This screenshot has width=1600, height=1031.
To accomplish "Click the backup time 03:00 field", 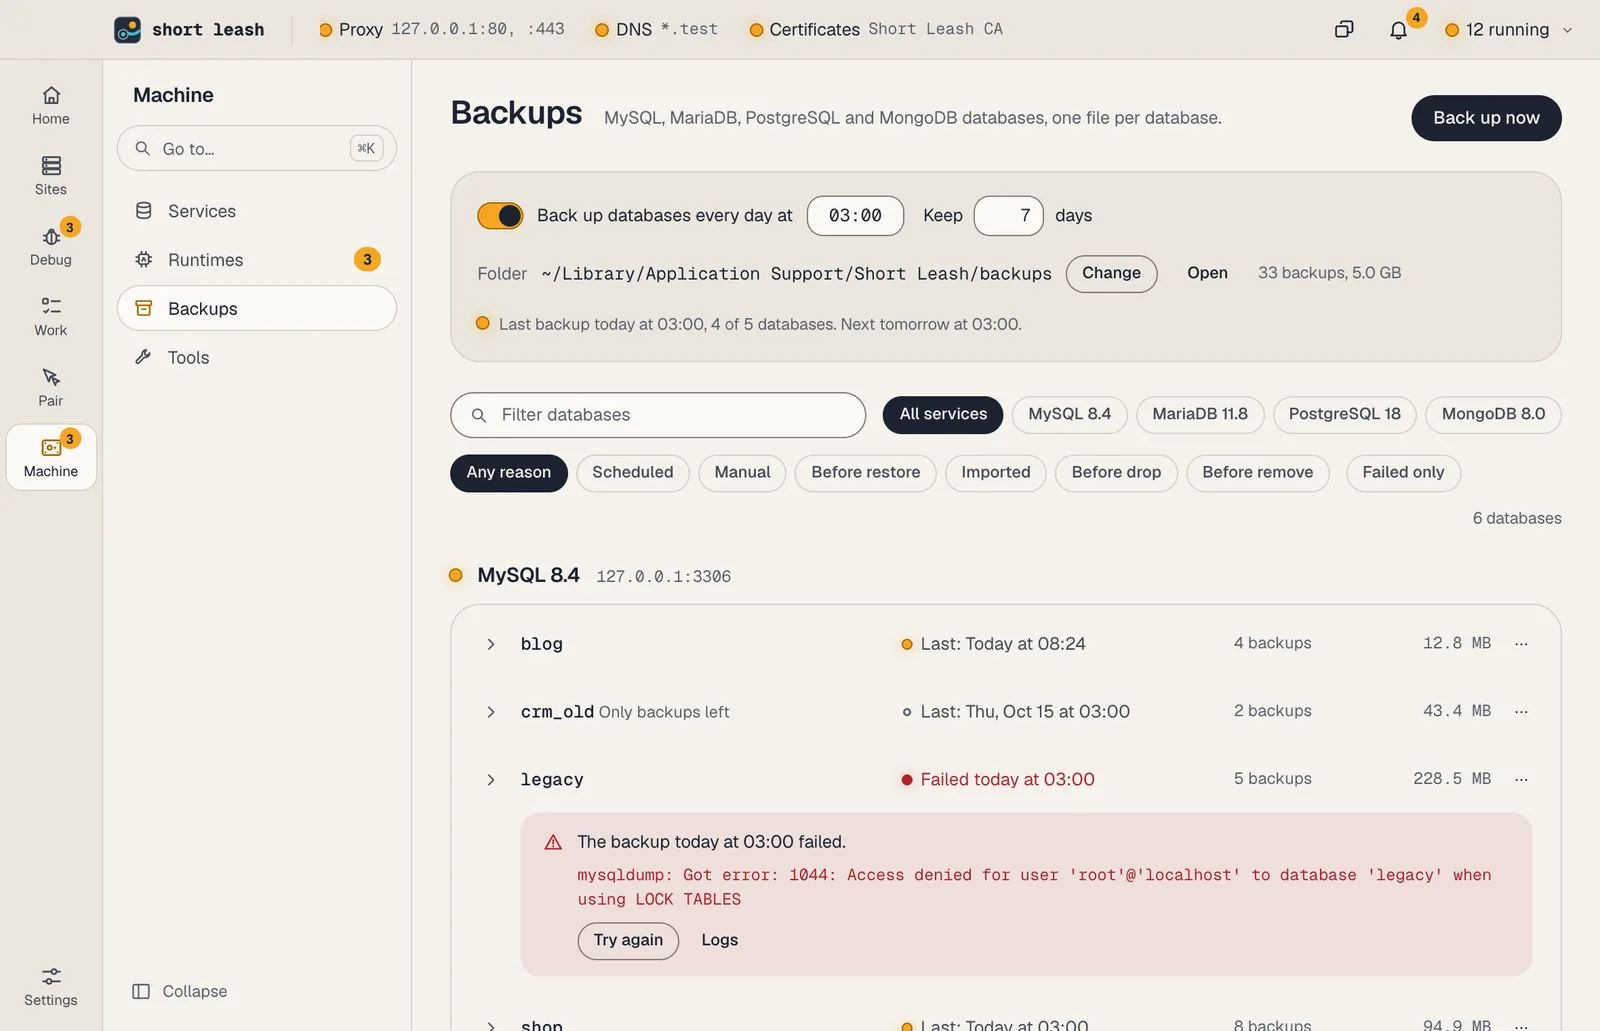I will point(855,216).
